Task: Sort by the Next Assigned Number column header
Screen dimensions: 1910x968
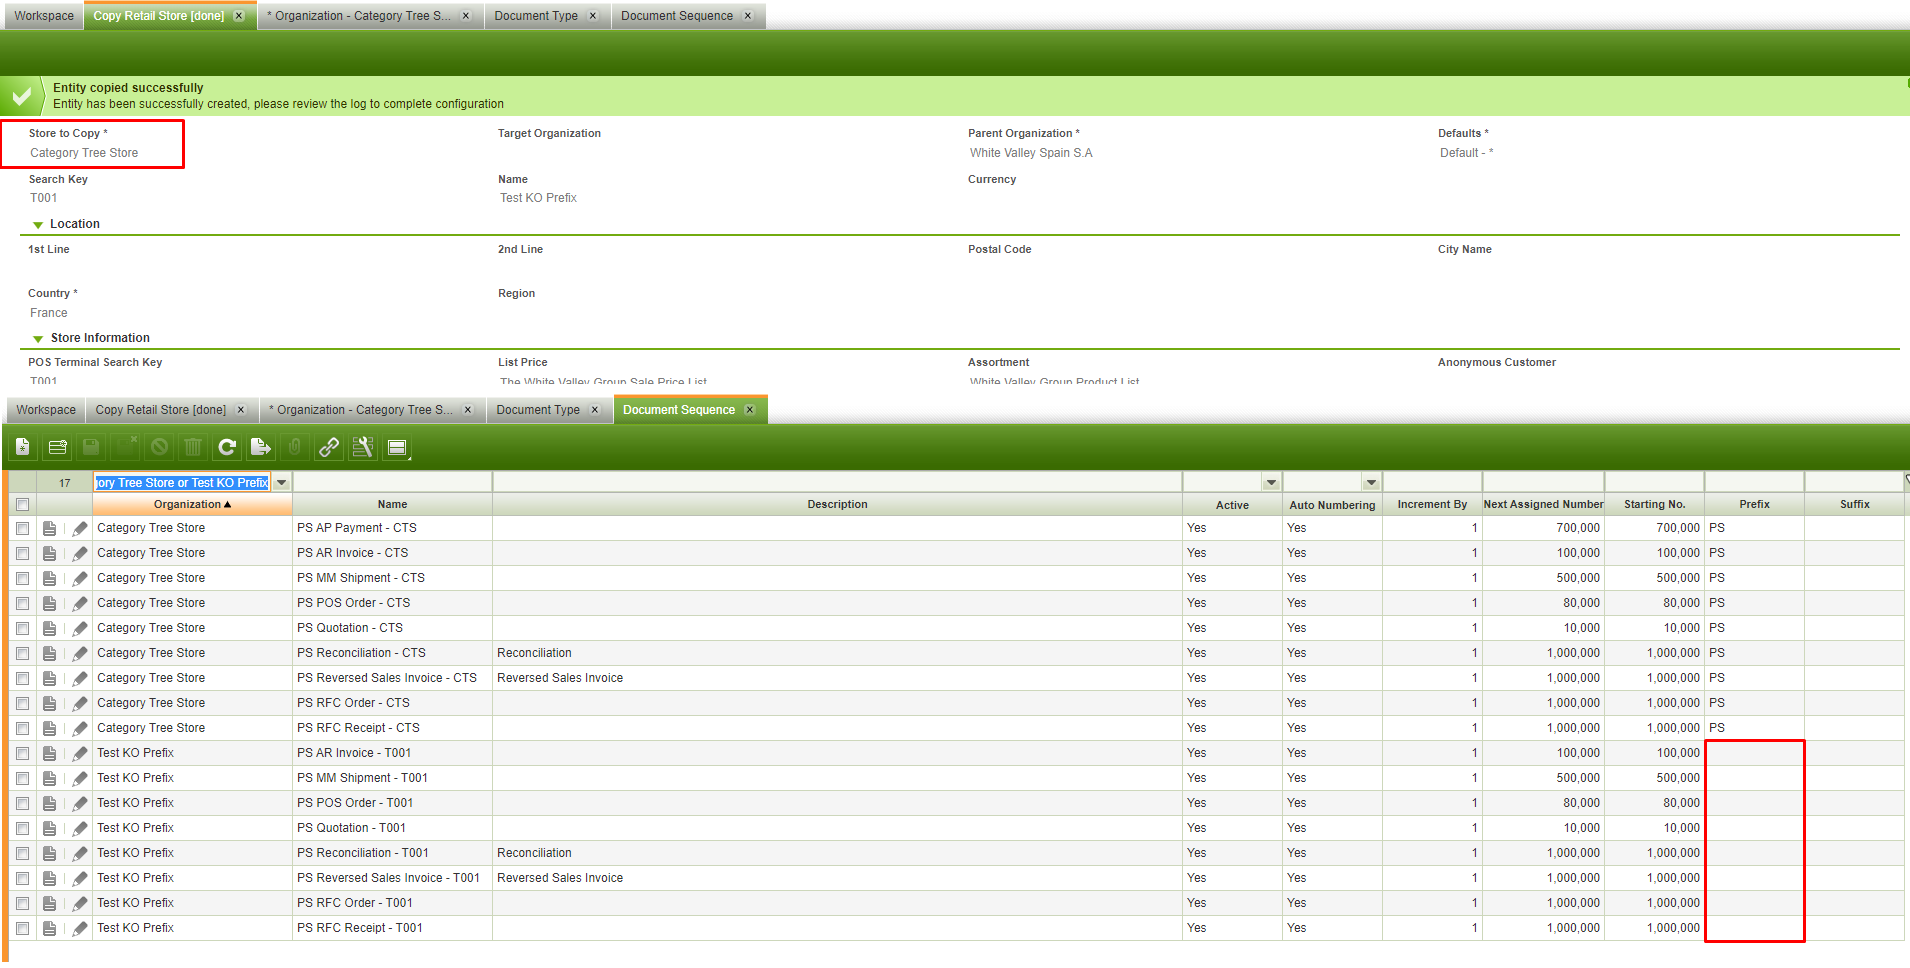Action: 1543,505
